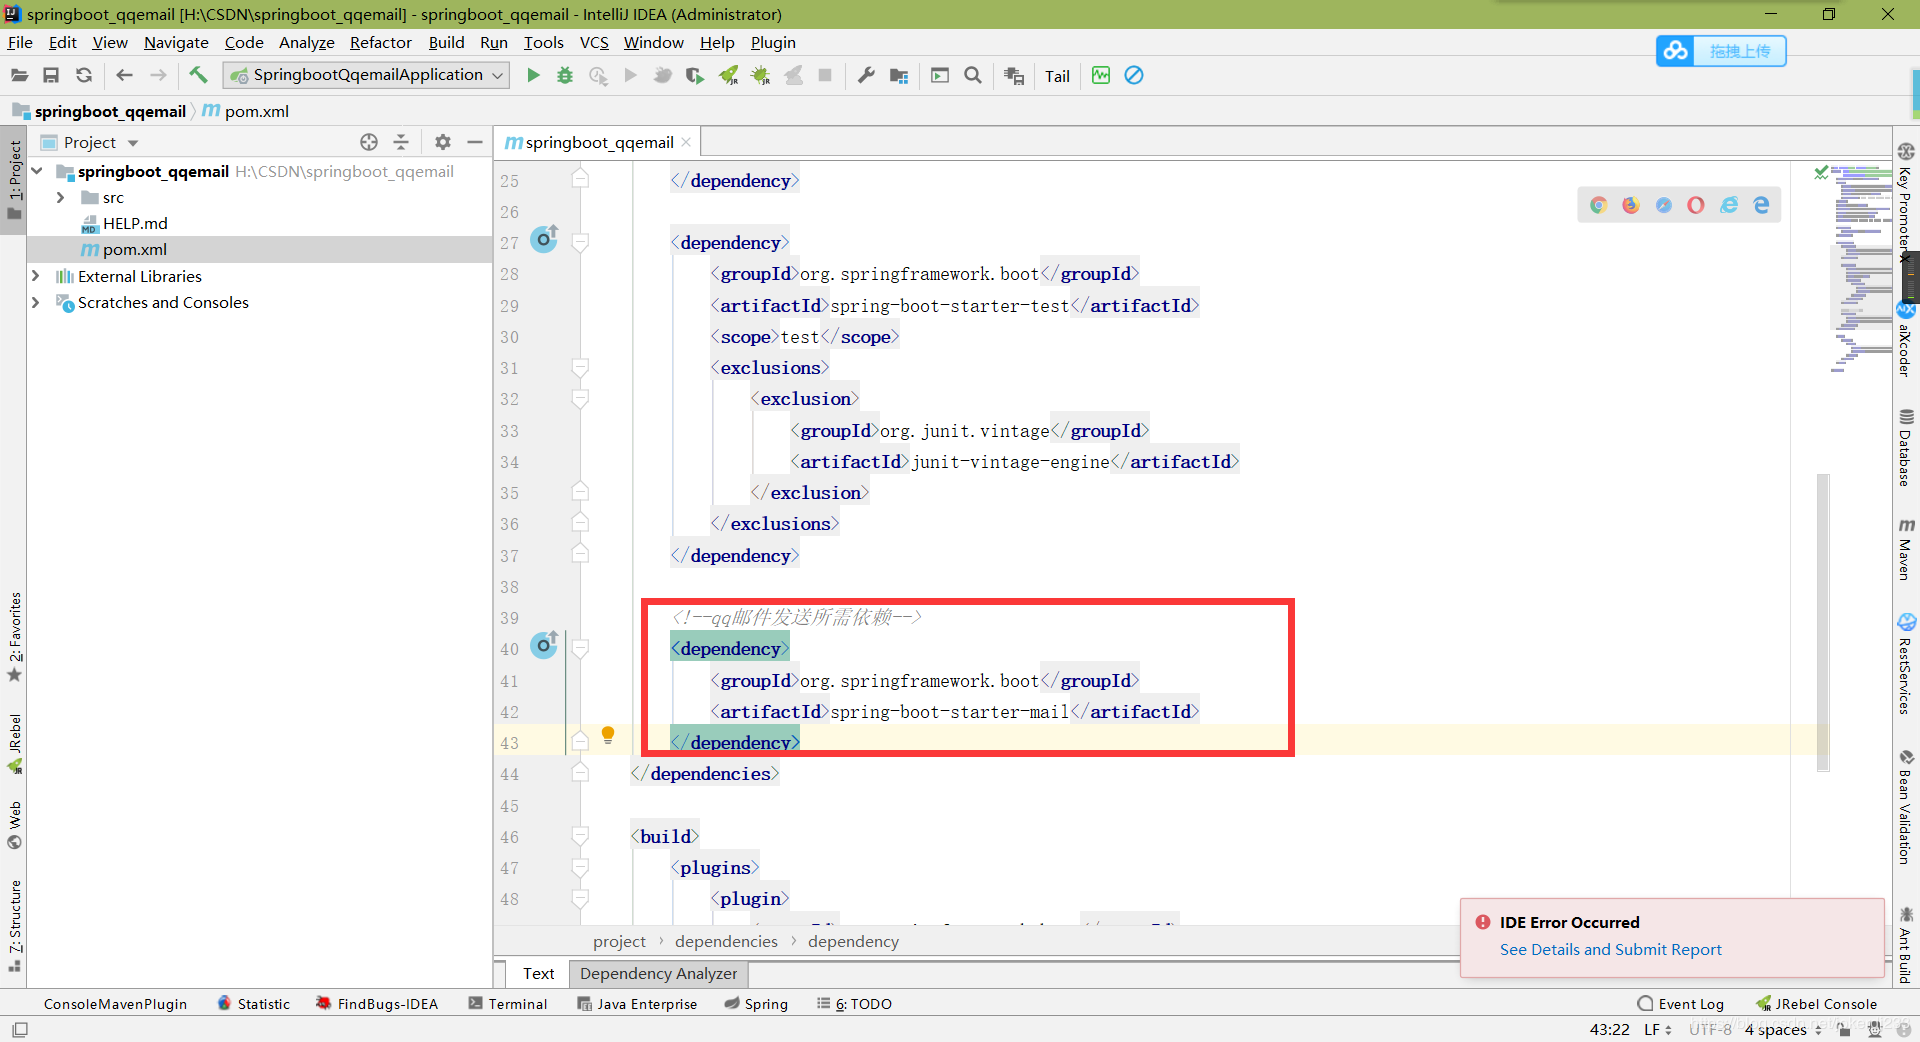The height and width of the screenshot is (1042, 1920).
Task: Open Project Structure icon in toolbar
Action: point(899,75)
